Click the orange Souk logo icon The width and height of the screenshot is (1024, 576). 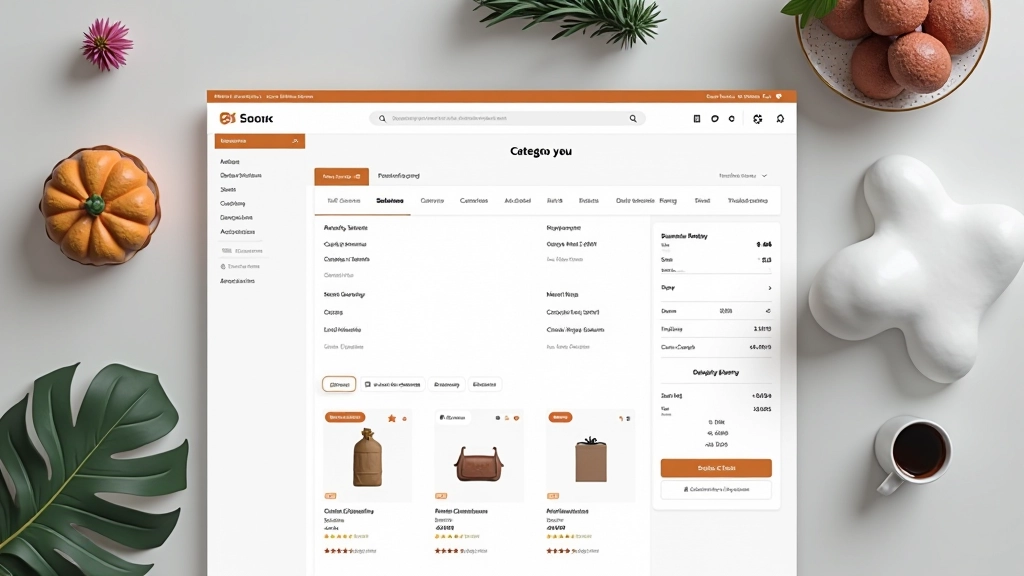pyautogui.click(x=228, y=117)
